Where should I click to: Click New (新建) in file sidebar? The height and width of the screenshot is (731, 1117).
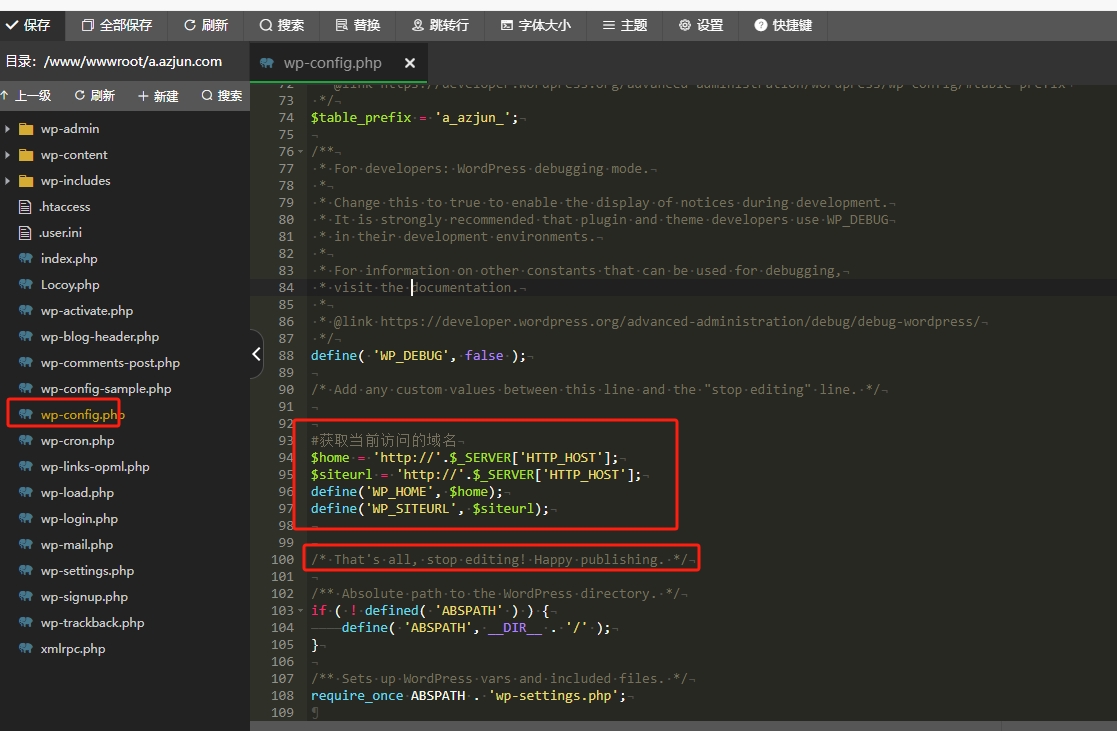point(158,96)
